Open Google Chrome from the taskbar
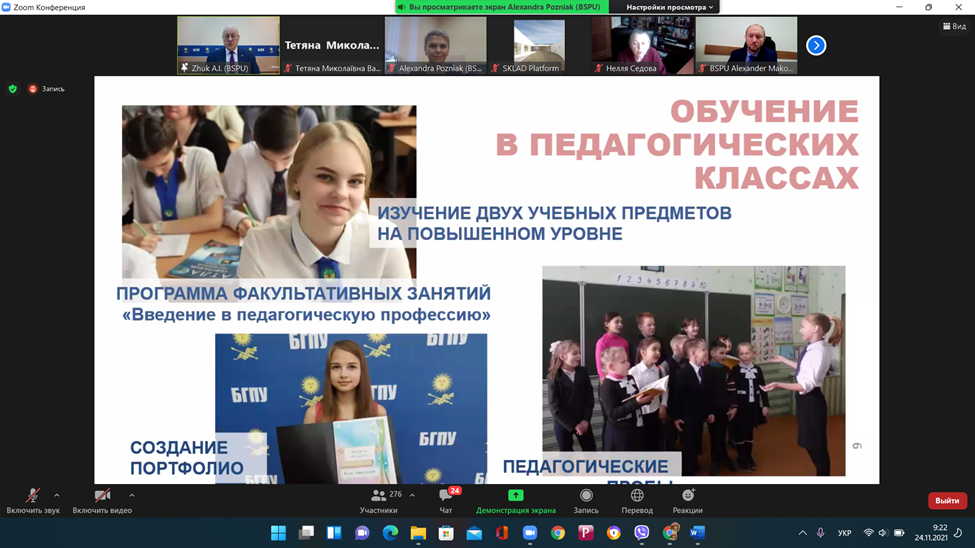975x548 pixels. (x=558, y=533)
